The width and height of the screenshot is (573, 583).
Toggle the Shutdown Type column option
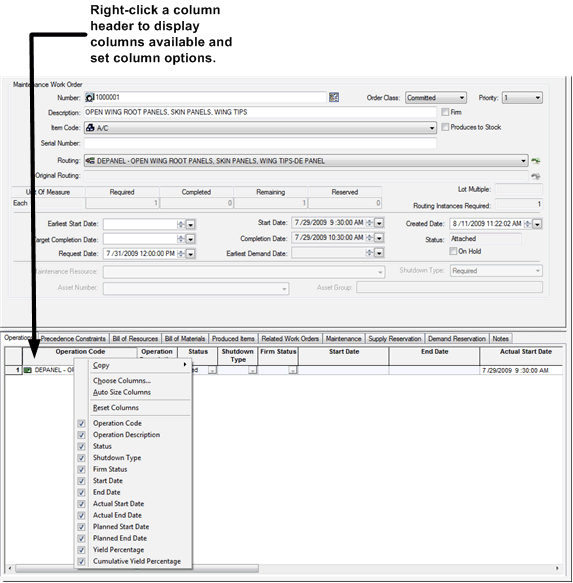tap(81, 458)
